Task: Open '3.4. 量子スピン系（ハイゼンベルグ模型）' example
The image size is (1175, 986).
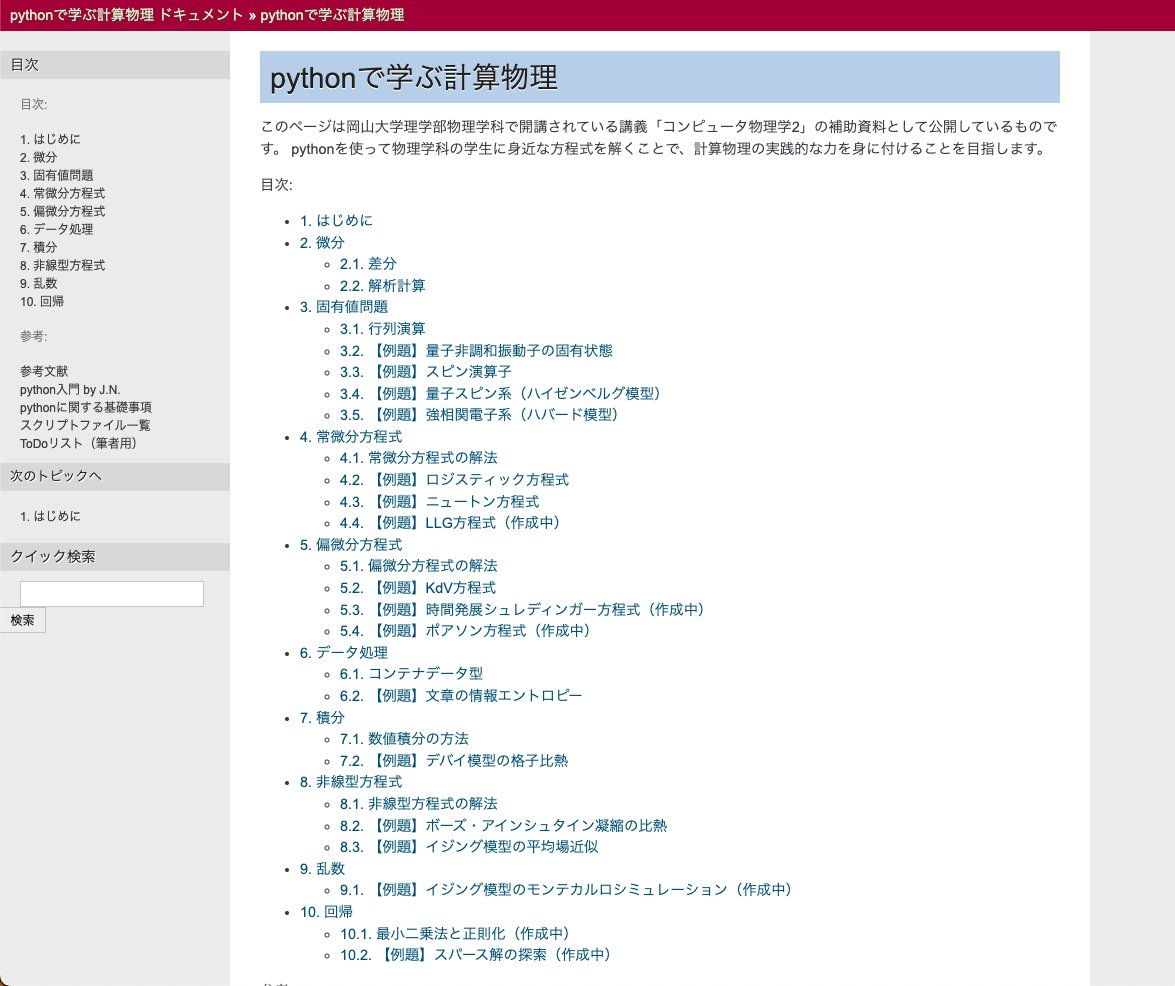Action: coord(501,394)
